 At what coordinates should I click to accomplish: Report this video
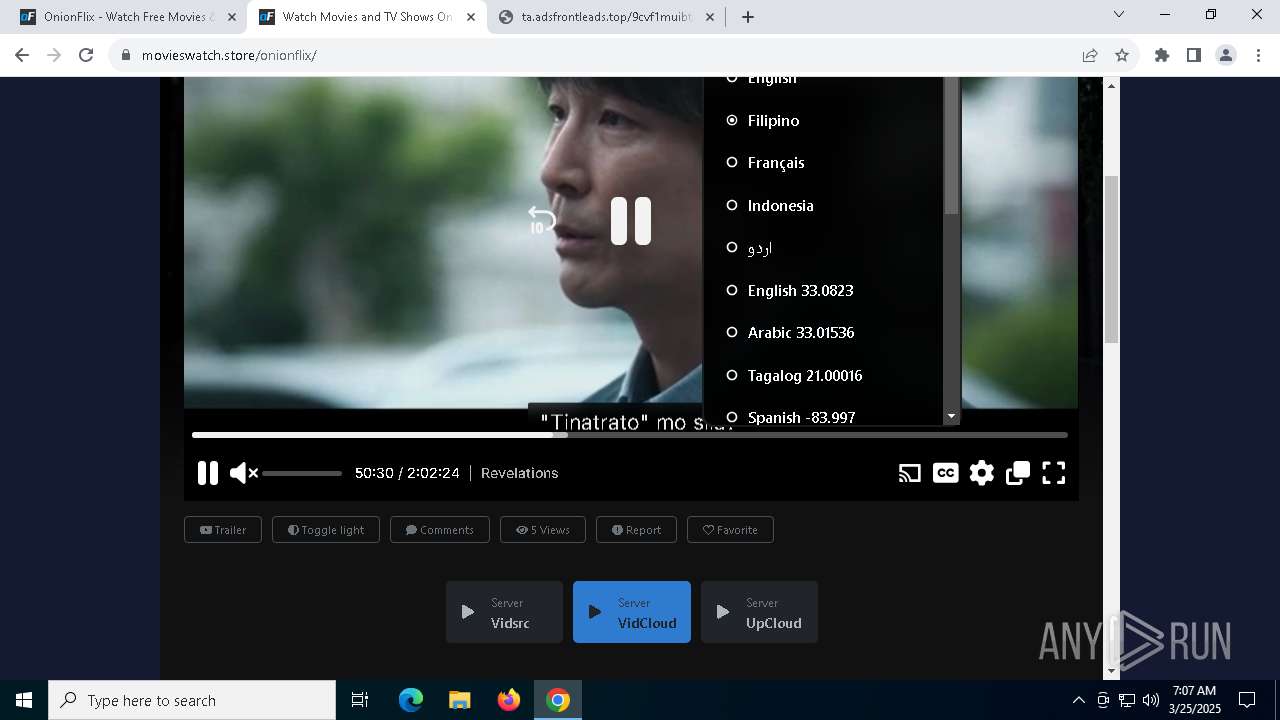(636, 530)
